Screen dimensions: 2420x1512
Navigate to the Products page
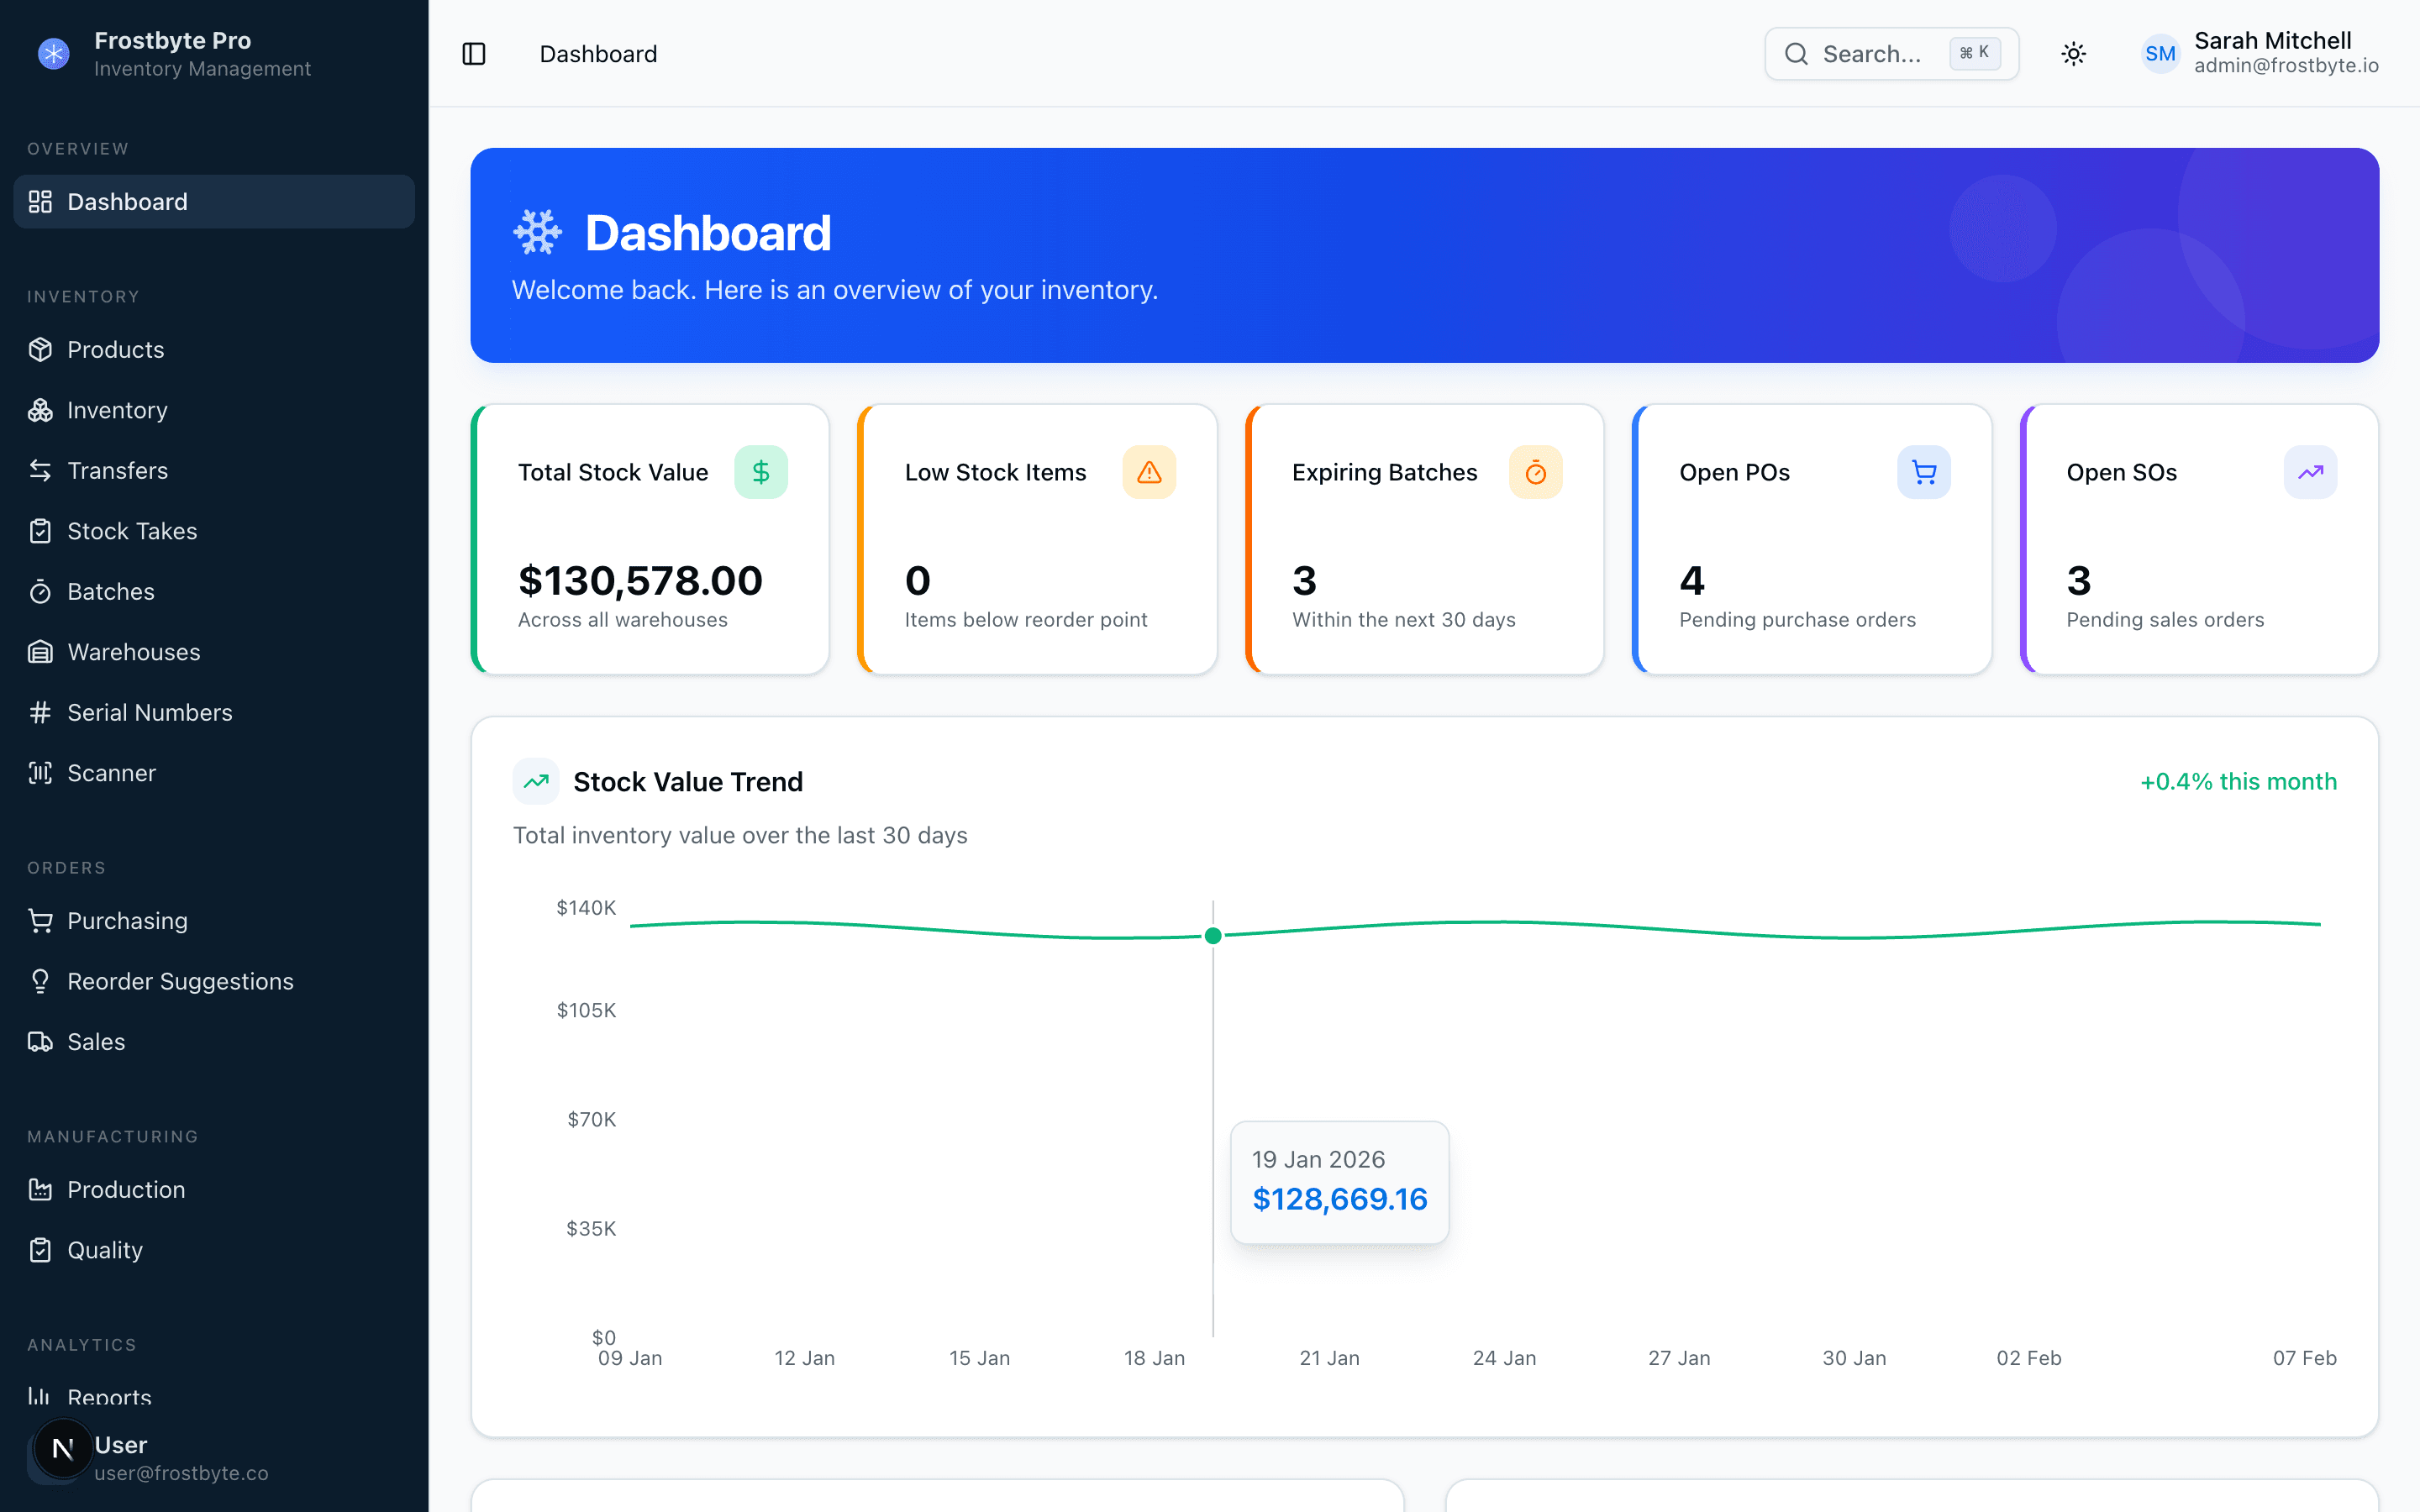pos(116,349)
